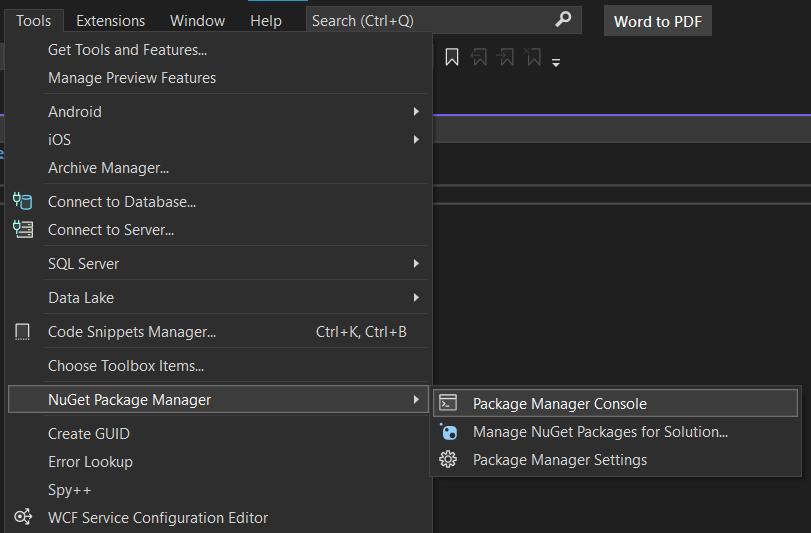Click the Connect to Server icon
Image resolution: width=811 pixels, height=533 pixels.
click(x=23, y=229)
